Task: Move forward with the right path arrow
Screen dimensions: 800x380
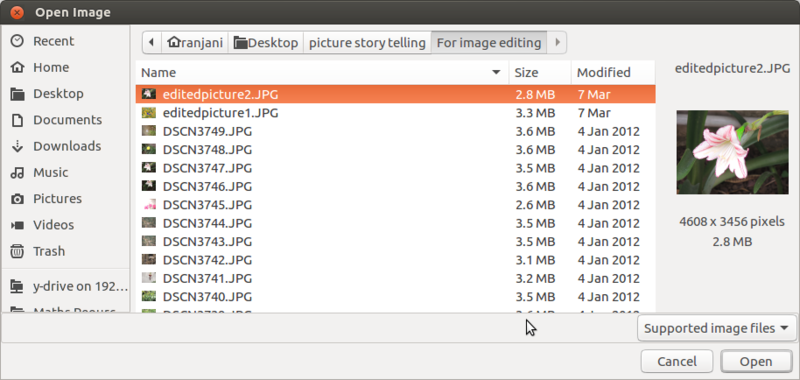Action: point(557,42)
